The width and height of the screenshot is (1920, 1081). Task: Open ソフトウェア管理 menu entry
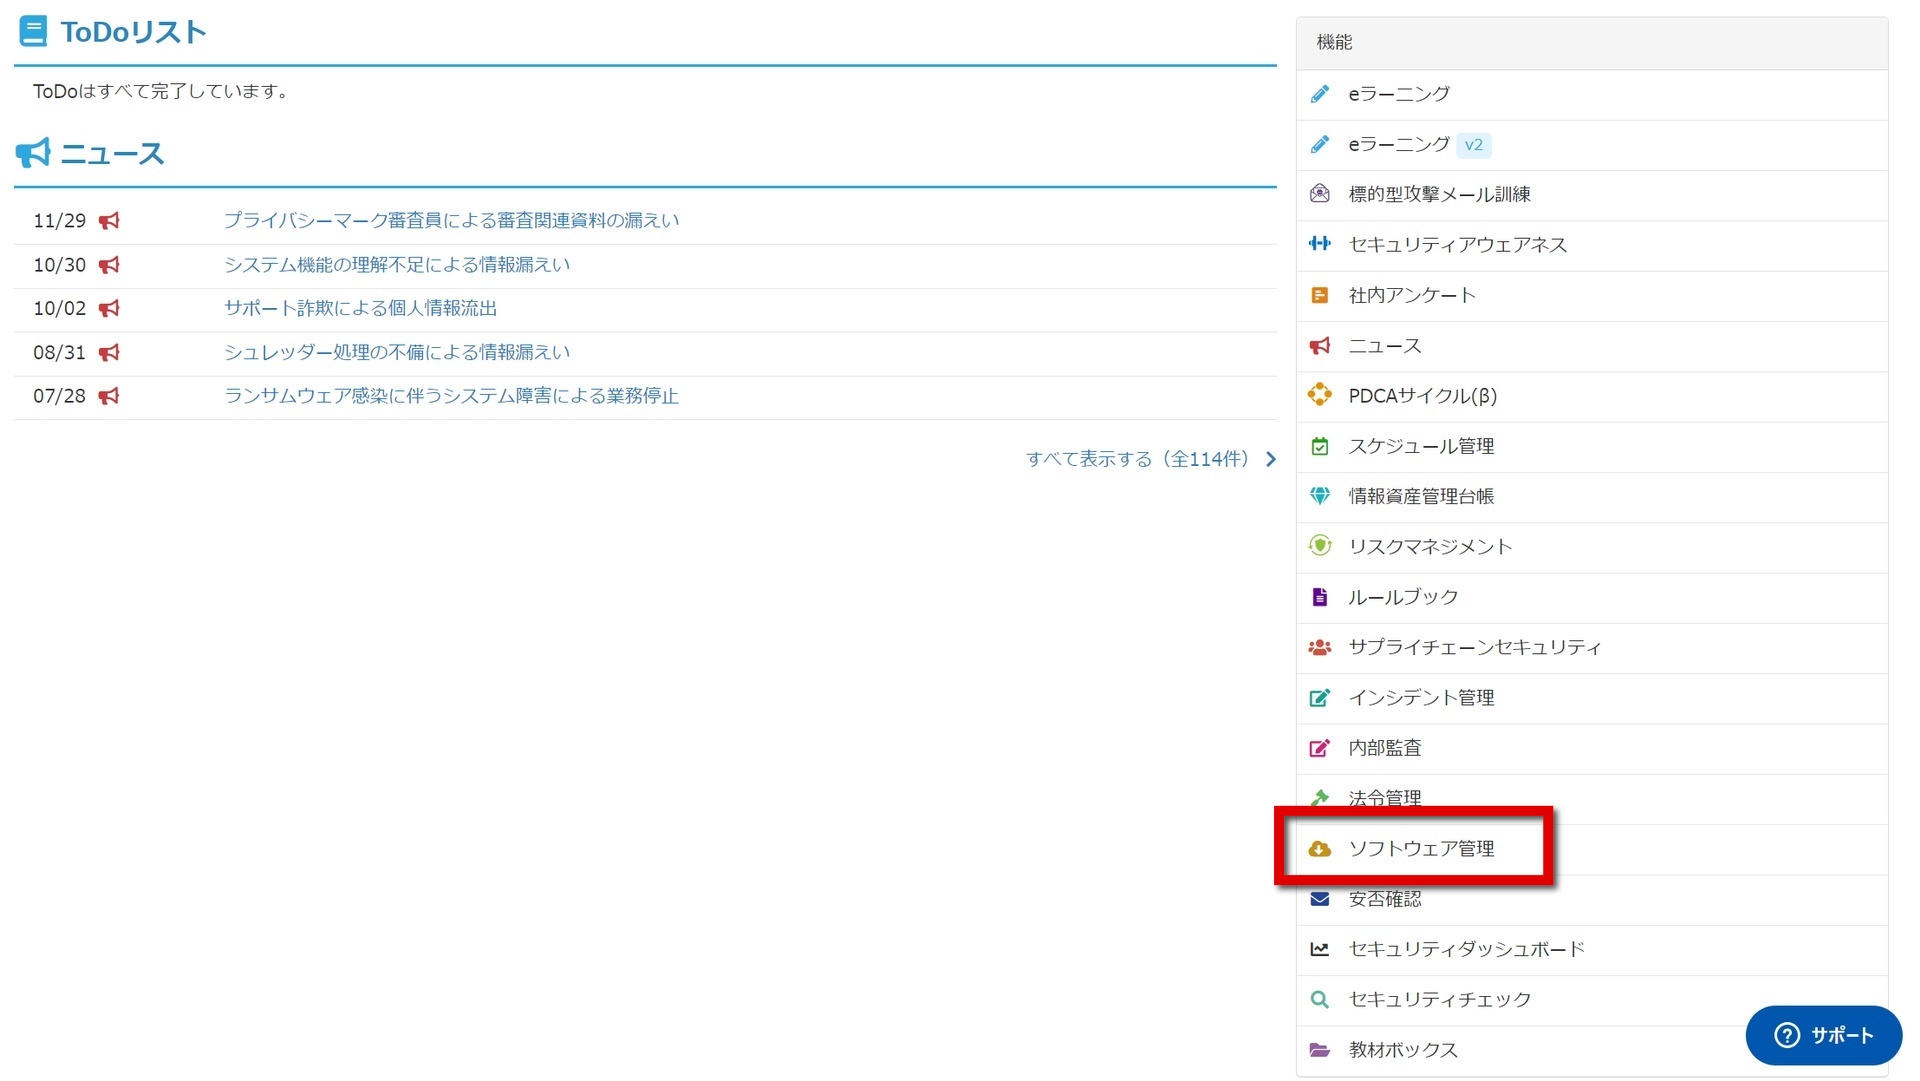point(1592,849)
